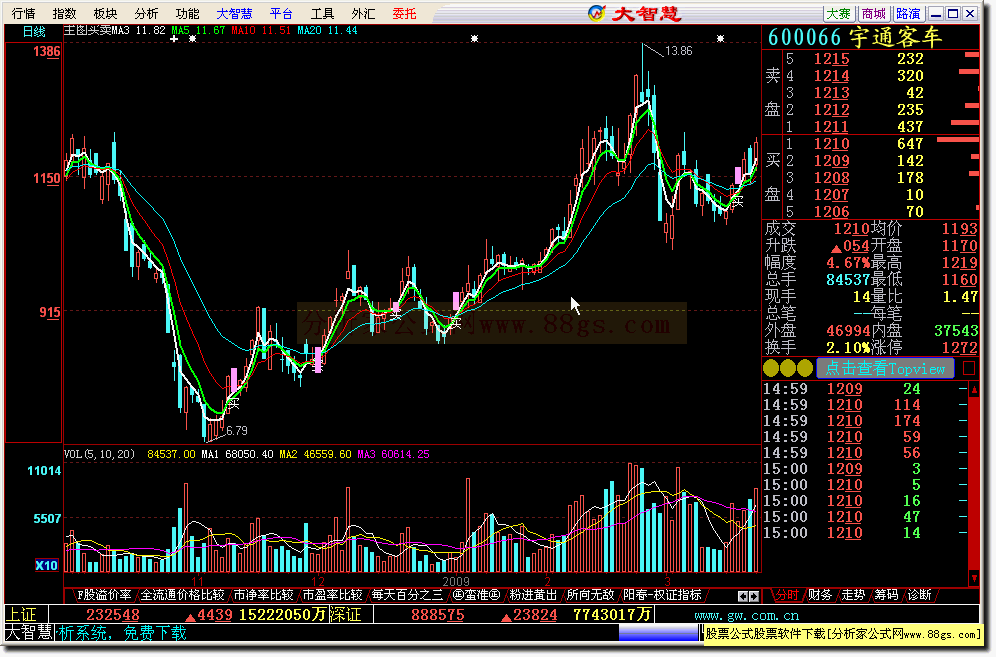Click the MA20 11.44 legend label
Viewport: 996px width, 657px height.
coord(327,30)
